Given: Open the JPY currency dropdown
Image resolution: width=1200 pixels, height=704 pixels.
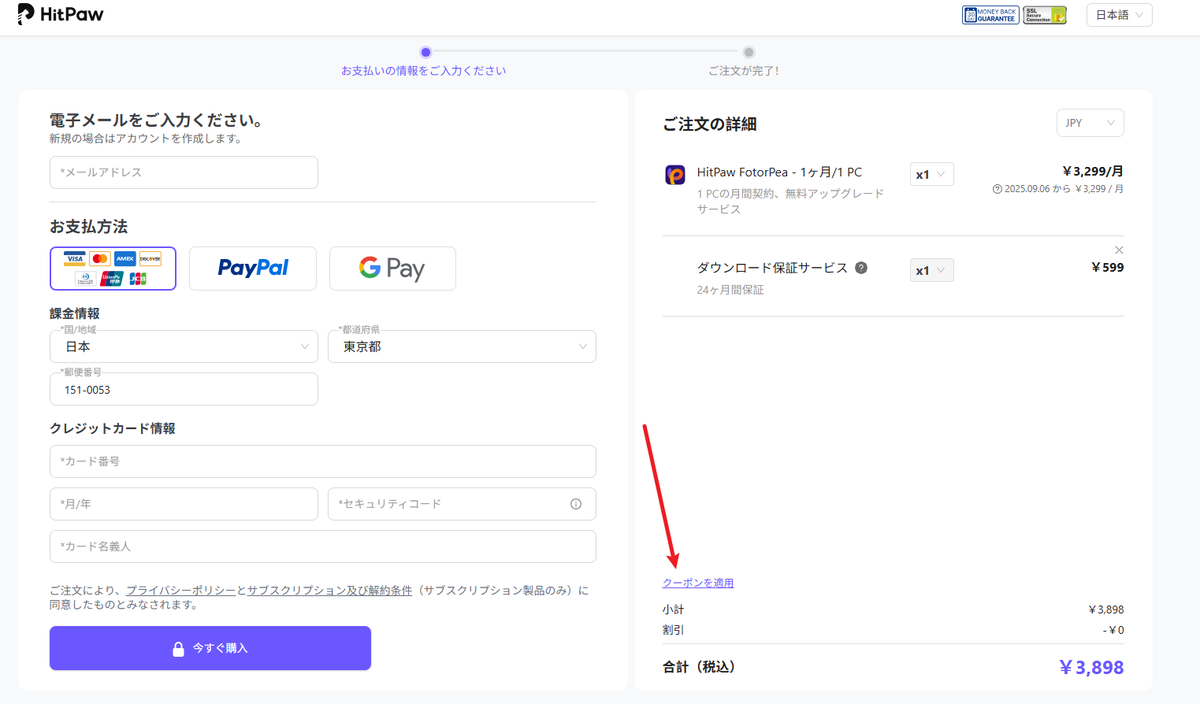Looking at the screenshot, I should (1090, 123).
